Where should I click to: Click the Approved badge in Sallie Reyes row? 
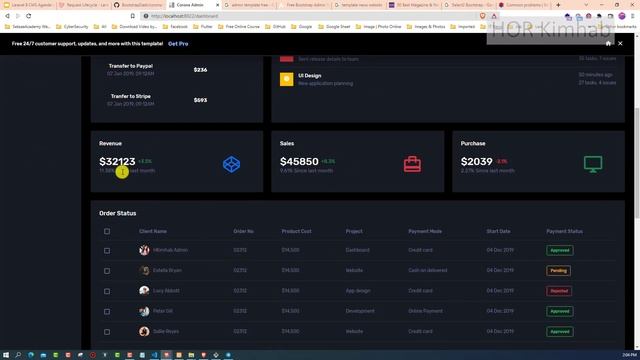coord(560,332)
